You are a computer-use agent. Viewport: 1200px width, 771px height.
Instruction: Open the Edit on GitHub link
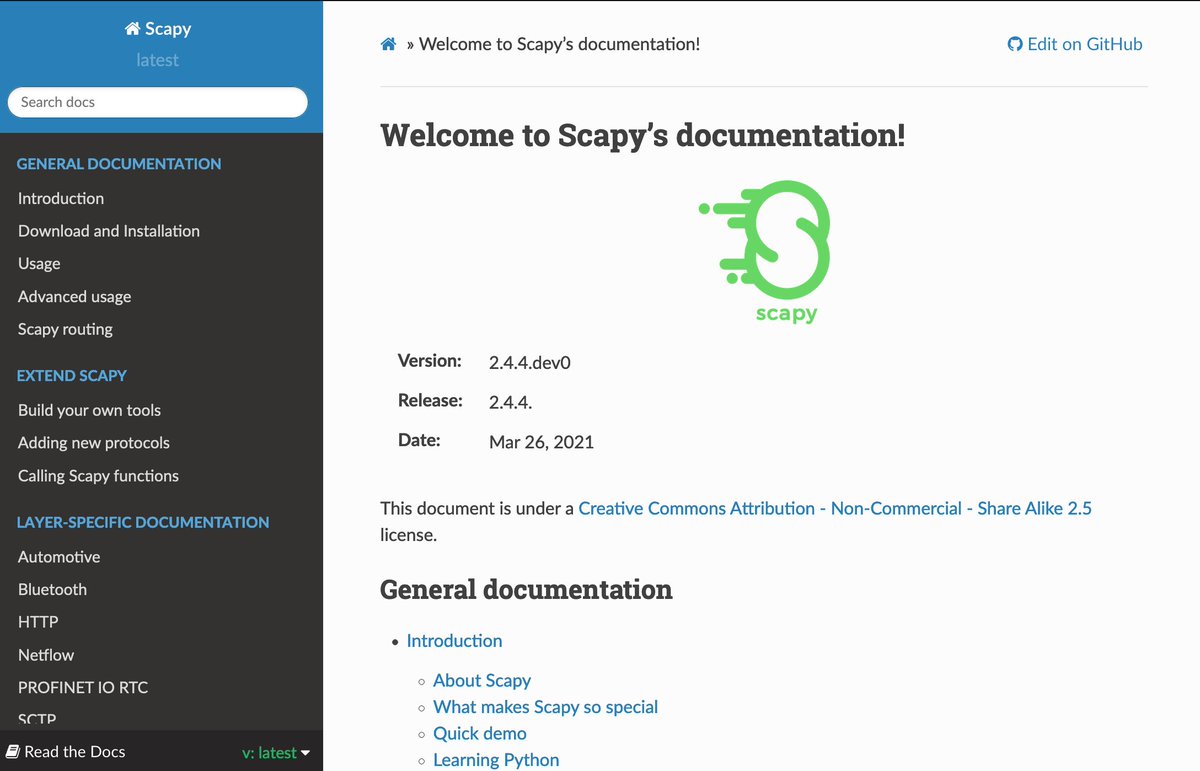click(1084, 43)
